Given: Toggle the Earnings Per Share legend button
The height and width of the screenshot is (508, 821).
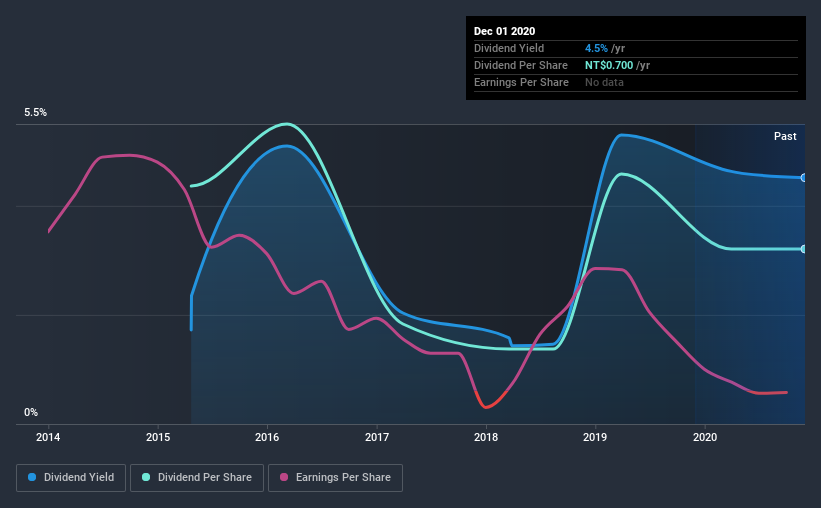Looking at the screenshot, I should (x=336, y=478).
